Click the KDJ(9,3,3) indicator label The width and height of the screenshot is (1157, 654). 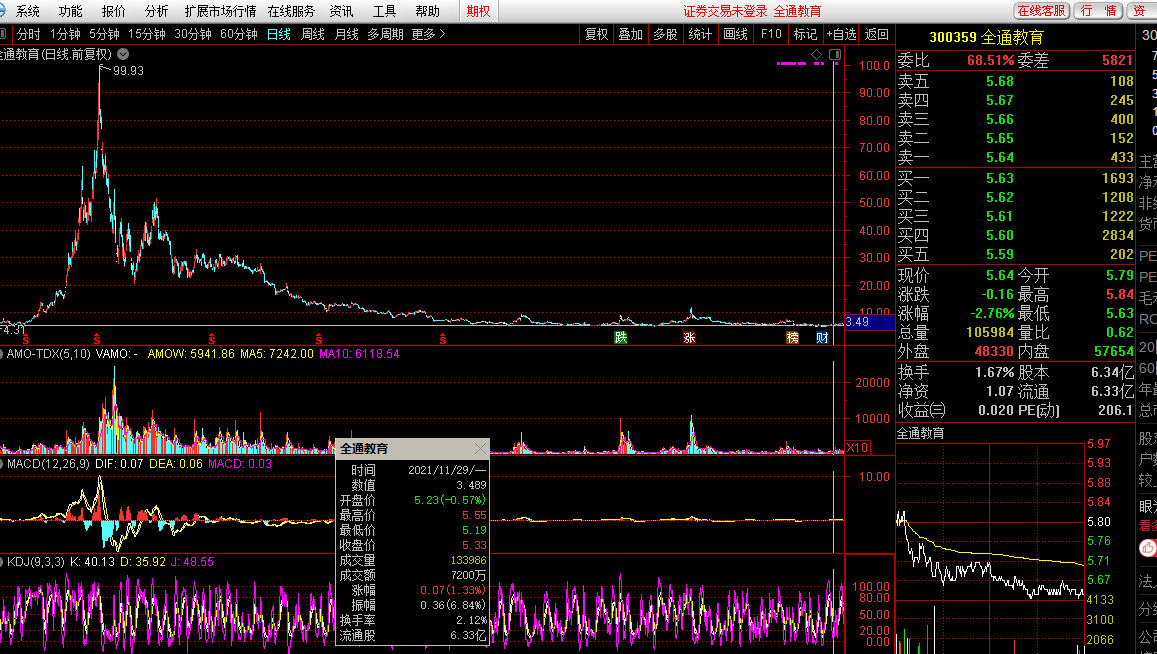36,562
